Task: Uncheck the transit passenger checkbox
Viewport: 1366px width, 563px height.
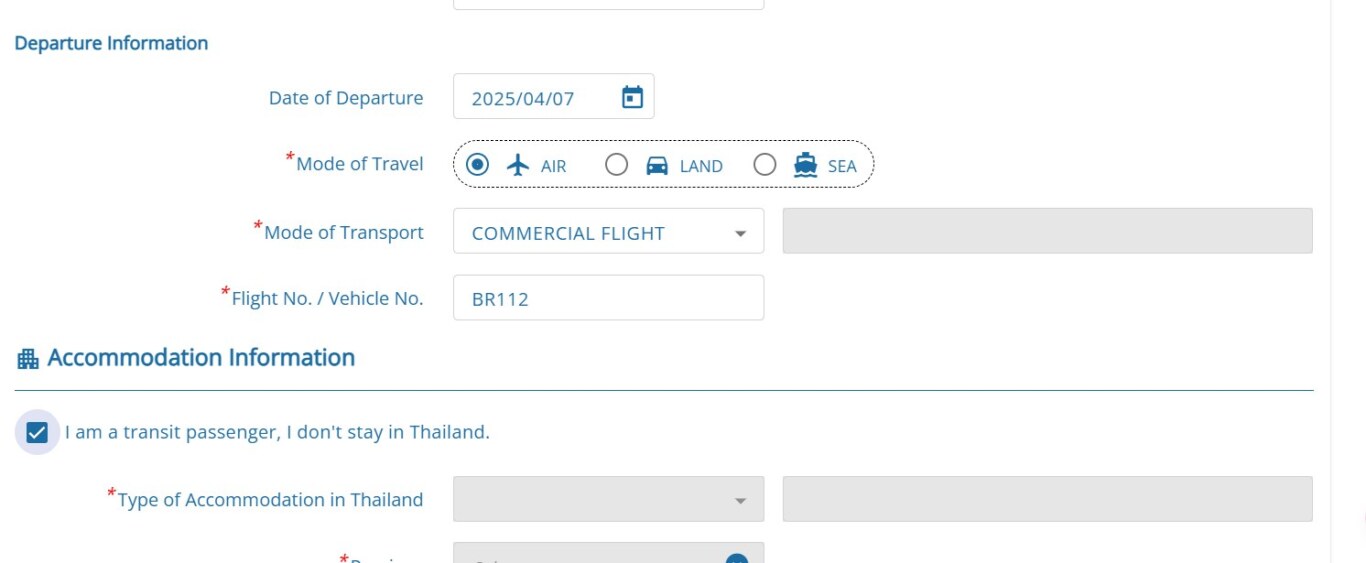Action: [37, 433]
